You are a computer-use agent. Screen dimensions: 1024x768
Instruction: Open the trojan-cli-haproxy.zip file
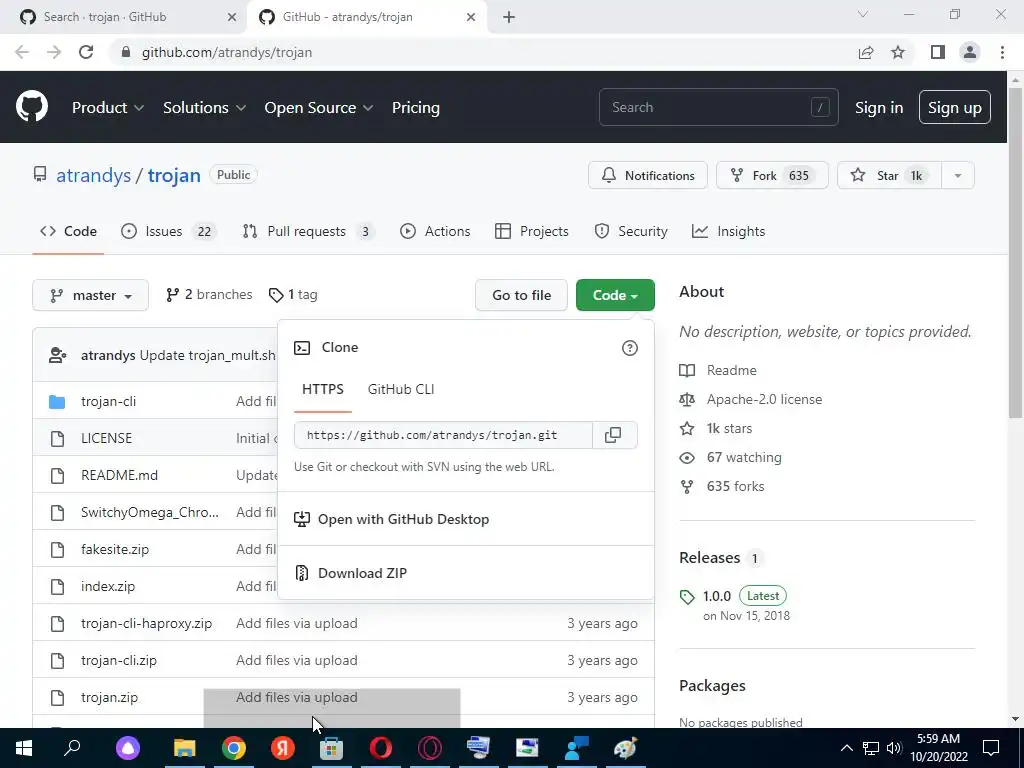click(146, 623)
